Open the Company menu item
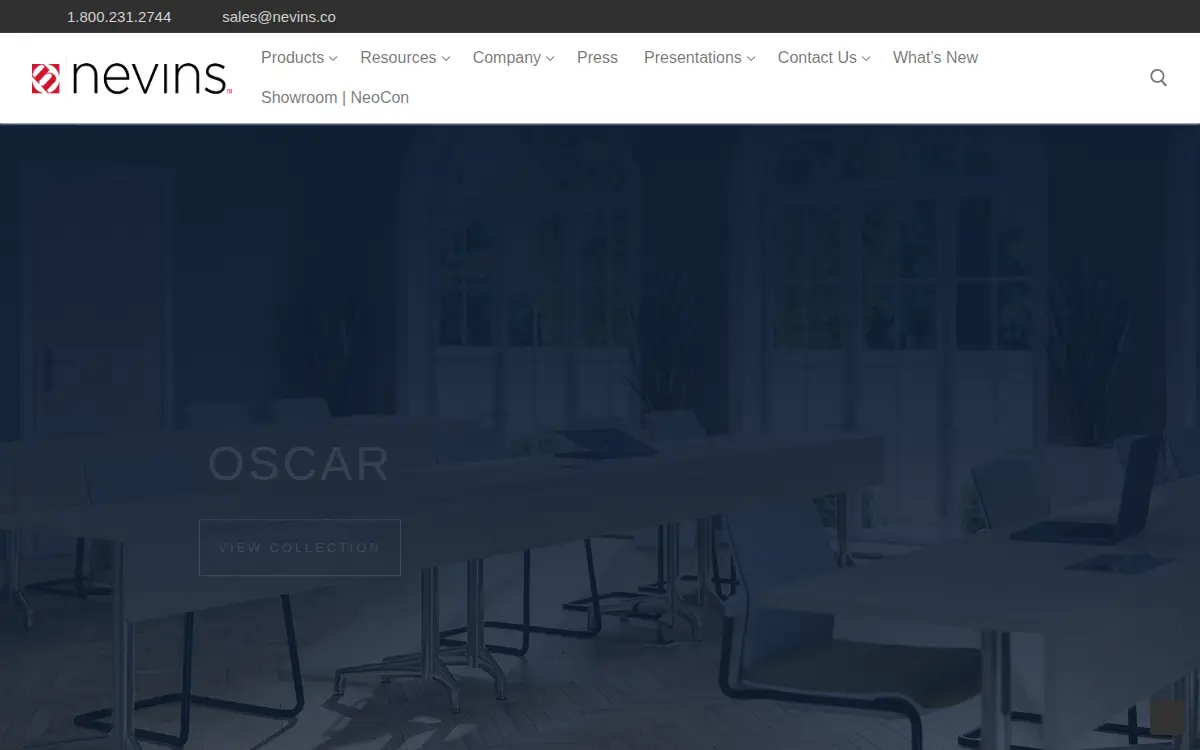1200x750 pixels. (x=507, y=58)
